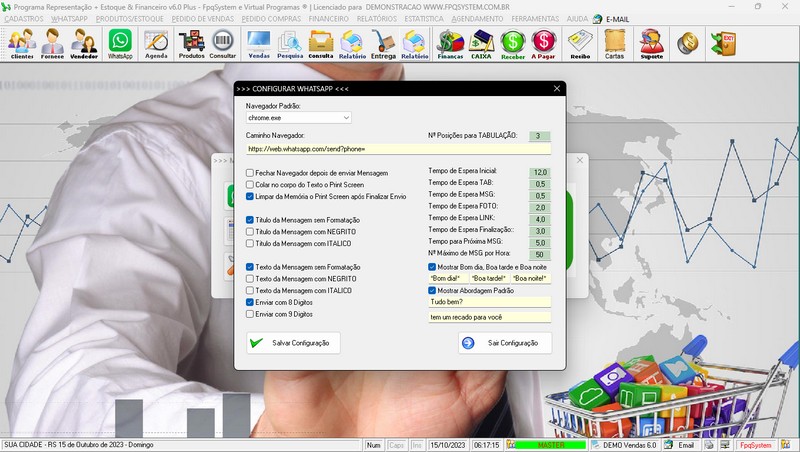The width and height of the screenshot is (800, 452).
Task: Click the *Bom dia!* greeting field
Action: [x=448, y=279]
